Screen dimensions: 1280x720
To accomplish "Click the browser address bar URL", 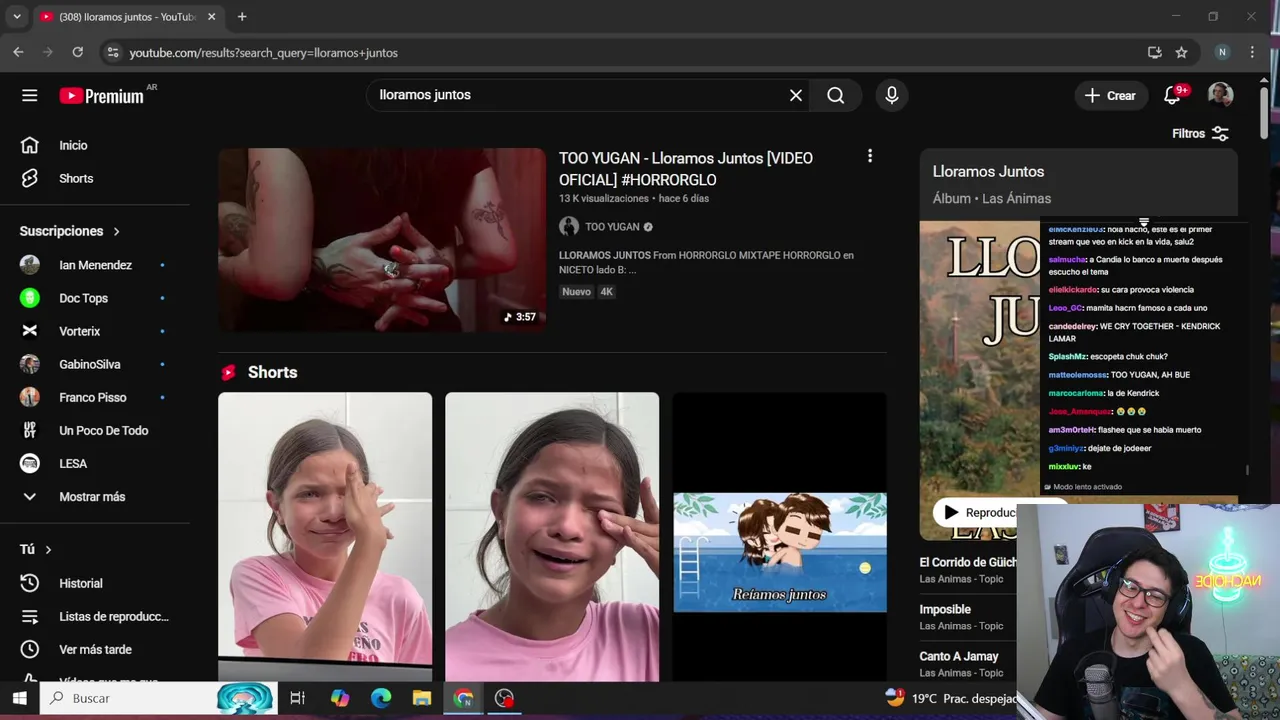I will point(264,53).
